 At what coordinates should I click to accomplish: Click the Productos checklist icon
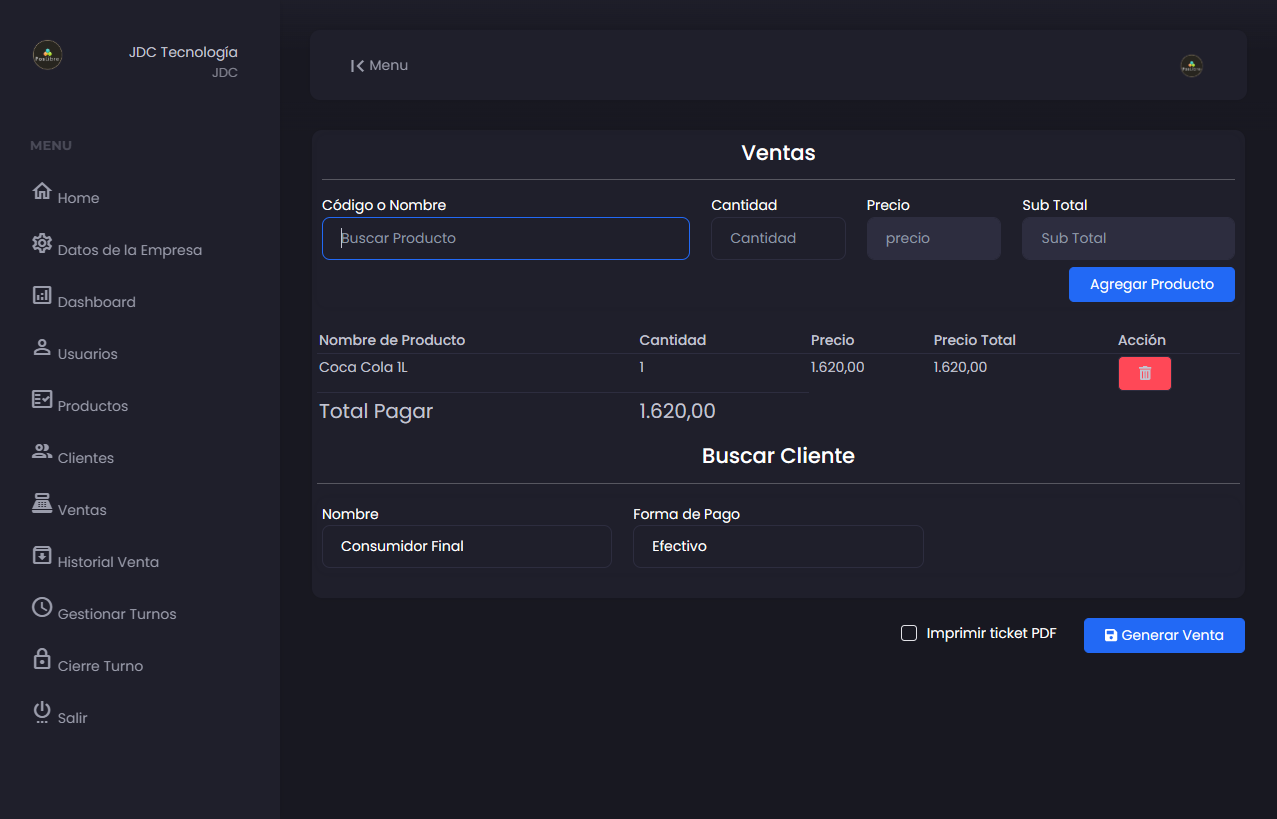(x=42, y=399)
